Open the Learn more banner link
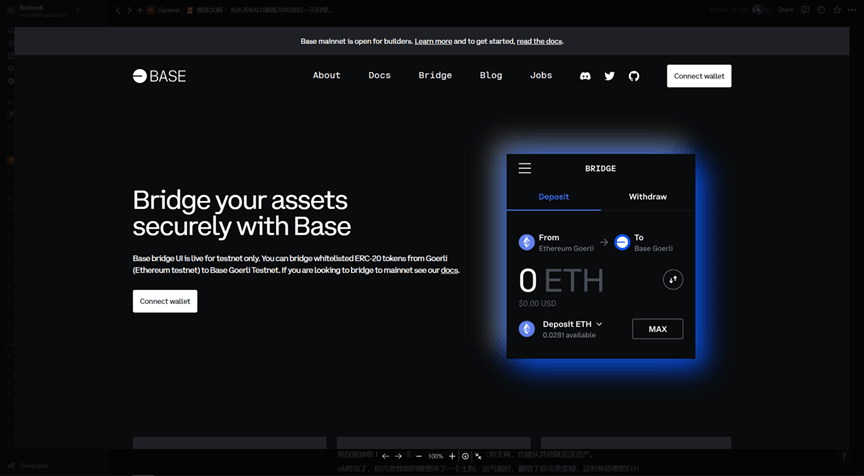Viewport: 864px width, 476px height. pyautogui.click(x=433, y=41)
